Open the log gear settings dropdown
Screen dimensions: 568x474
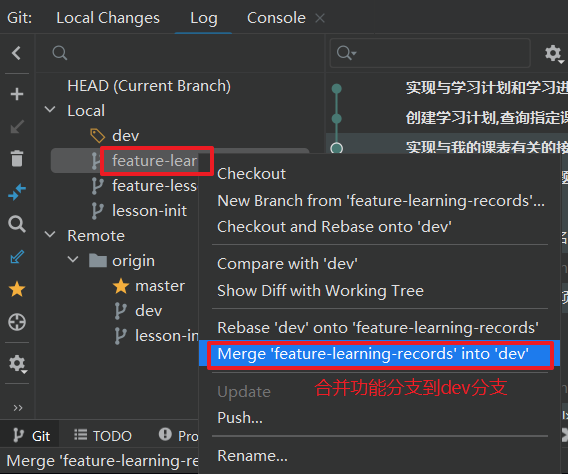(x=554, y=54)
